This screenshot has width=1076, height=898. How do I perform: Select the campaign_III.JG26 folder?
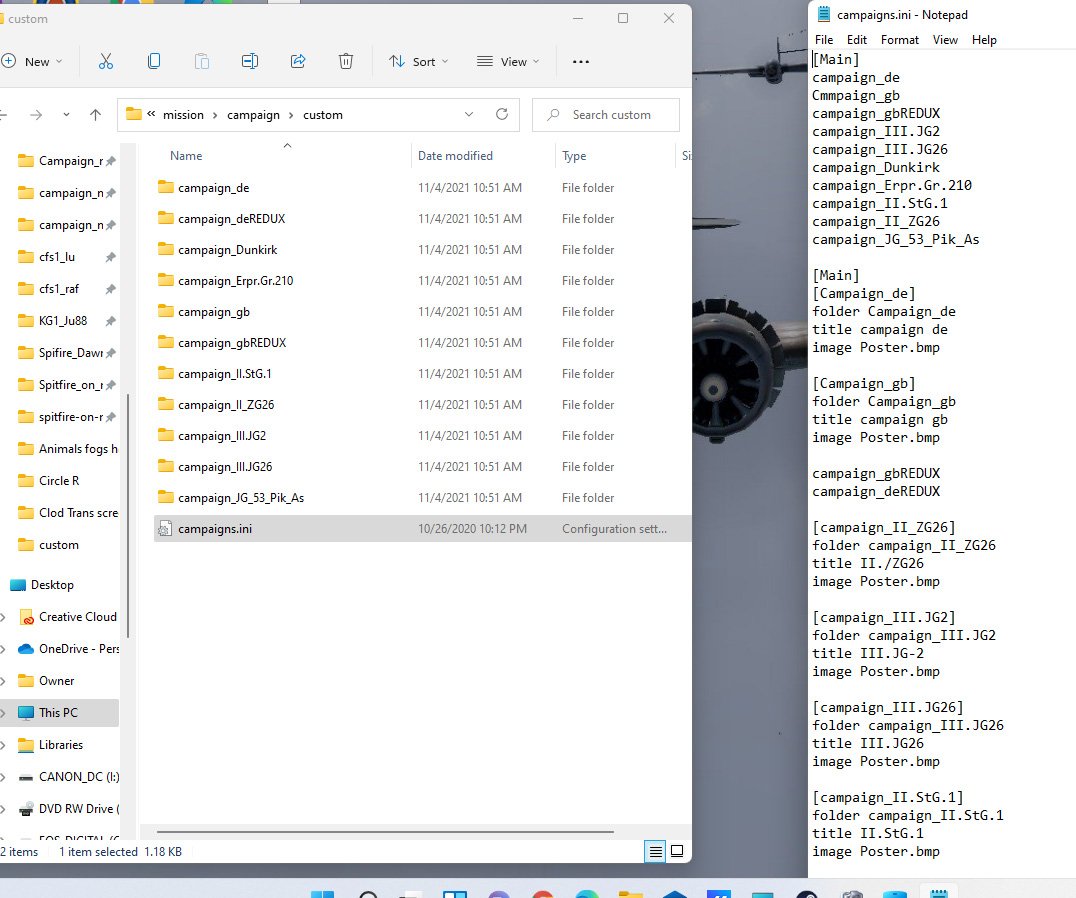(225, 466)
